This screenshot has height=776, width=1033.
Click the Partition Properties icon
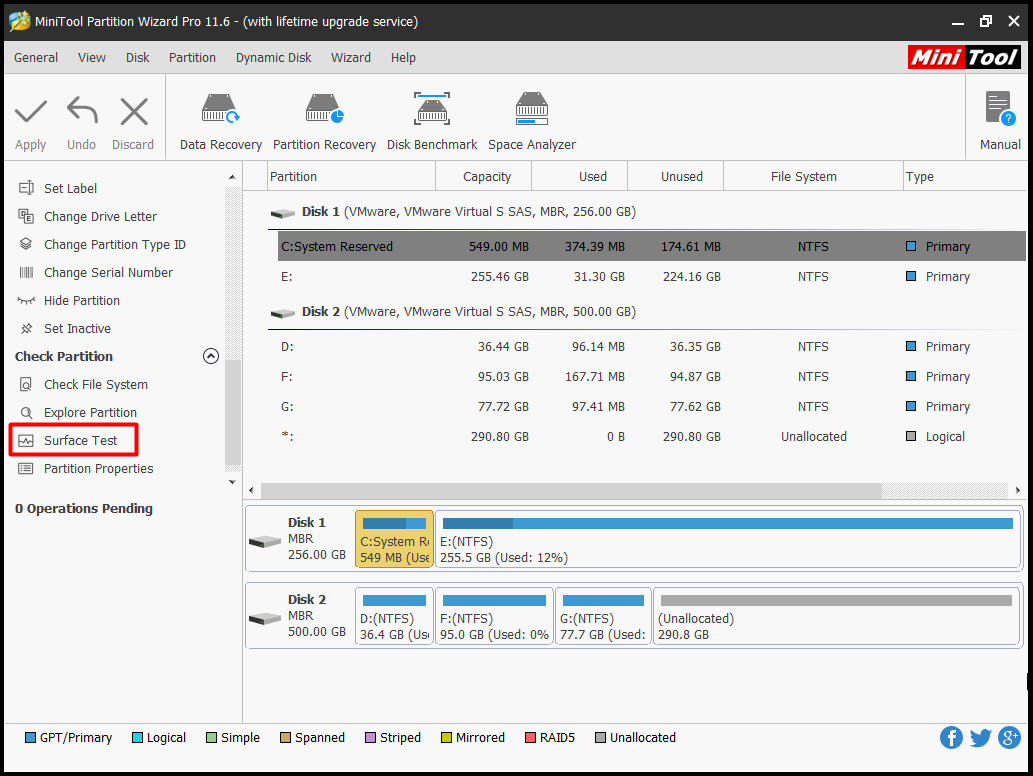pos(26,468)
